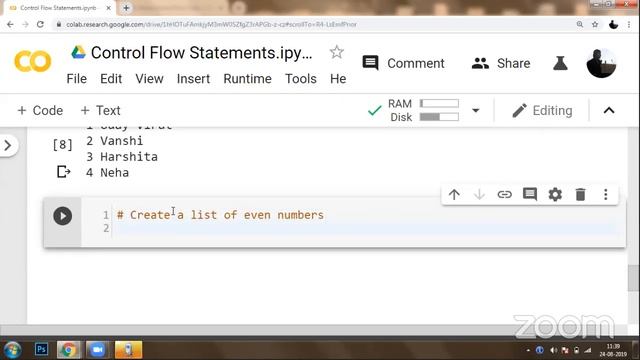Screen dimensions: 640x360
Task: Reload the Colab page
Action: point(40,24)
